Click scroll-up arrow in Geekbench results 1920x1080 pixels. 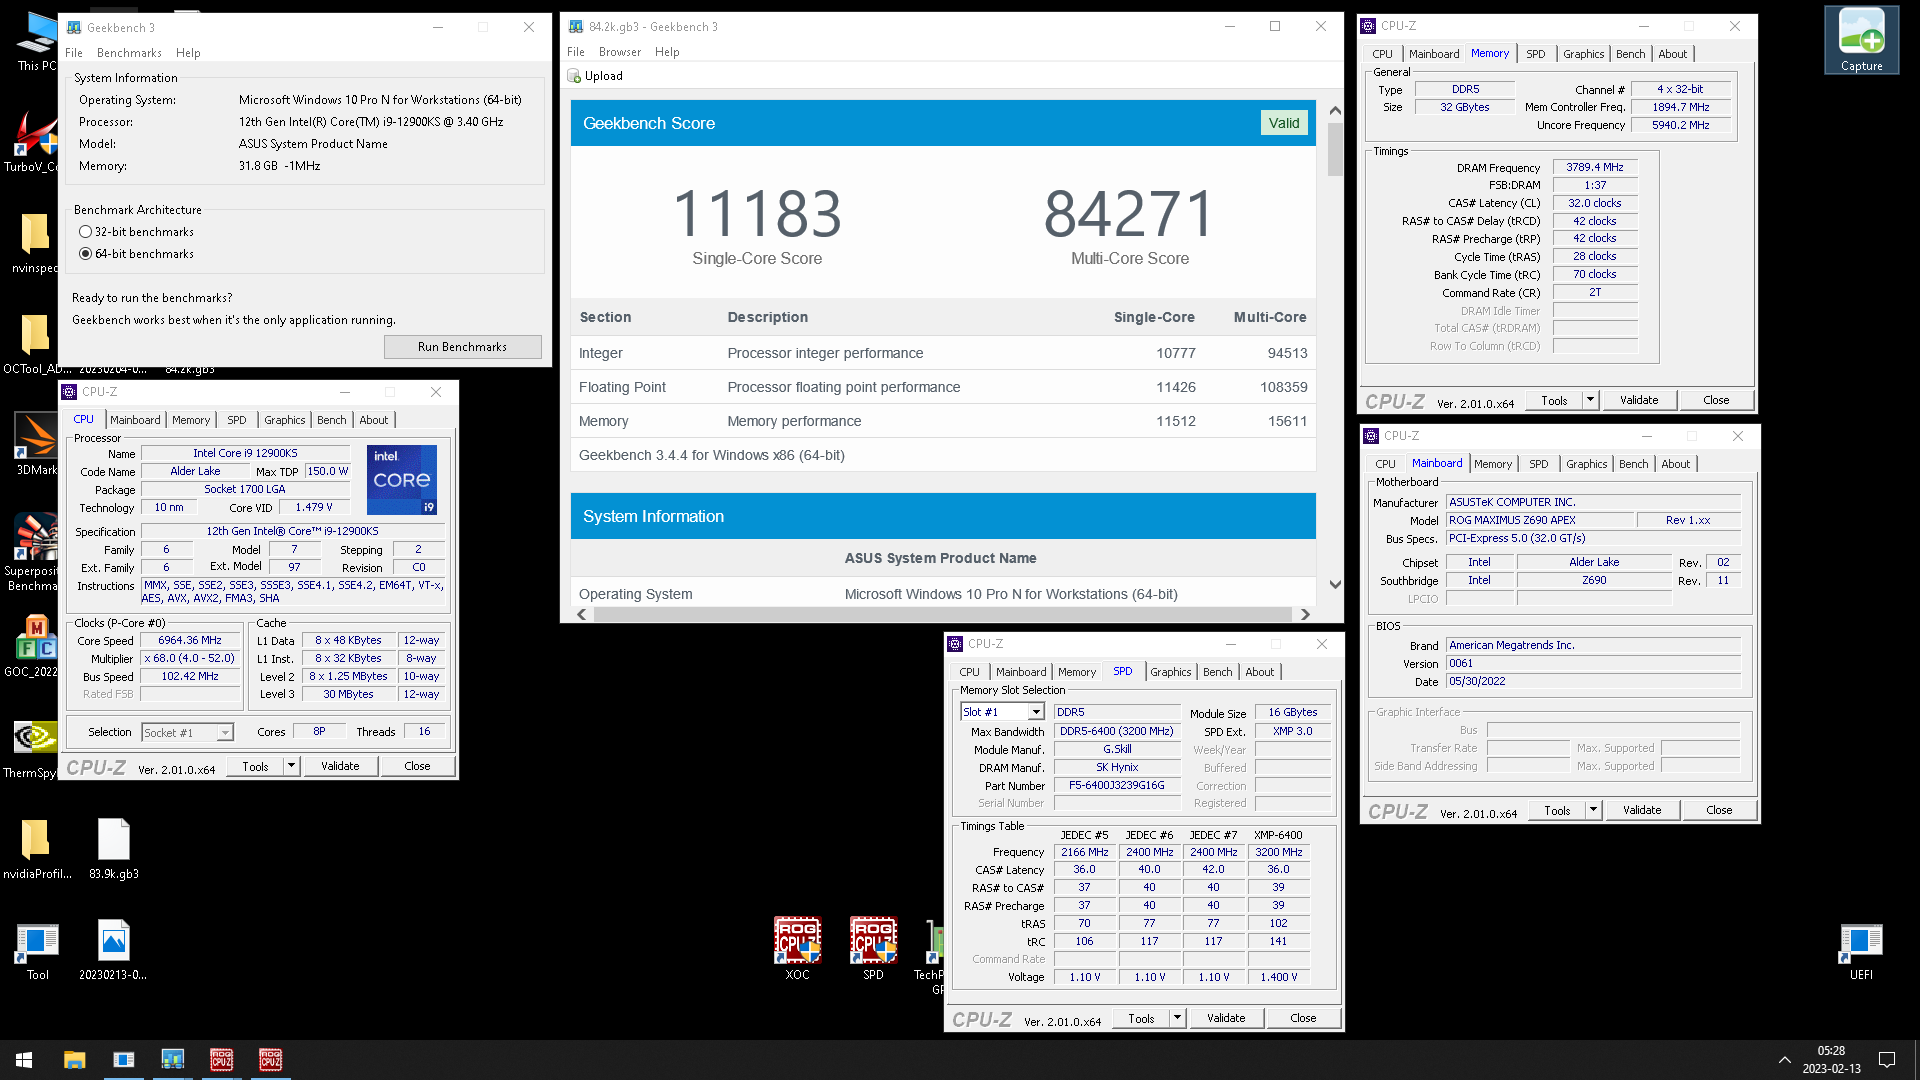[1335, 110]
